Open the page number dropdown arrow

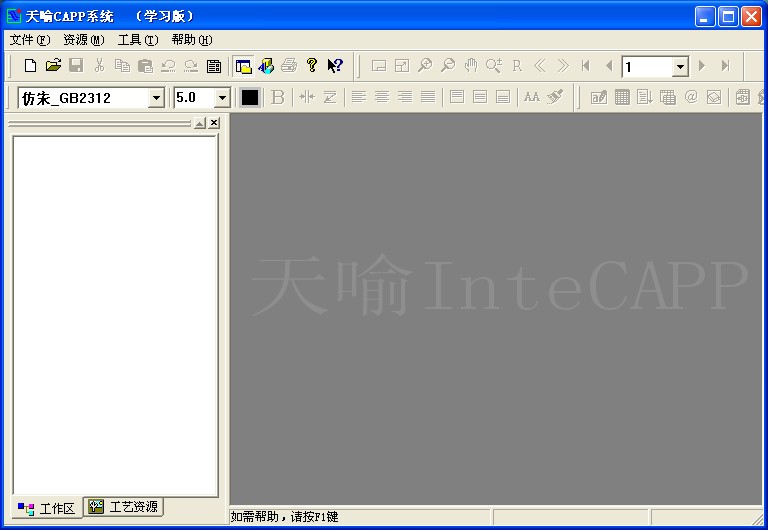pos(680,67)
